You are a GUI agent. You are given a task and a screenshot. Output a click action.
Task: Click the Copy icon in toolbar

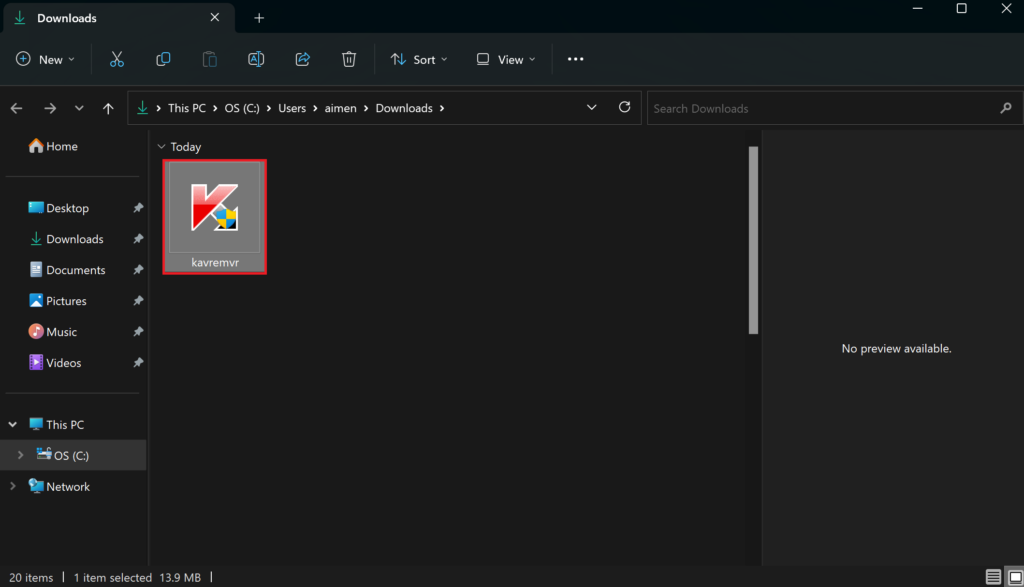point(163,59)
